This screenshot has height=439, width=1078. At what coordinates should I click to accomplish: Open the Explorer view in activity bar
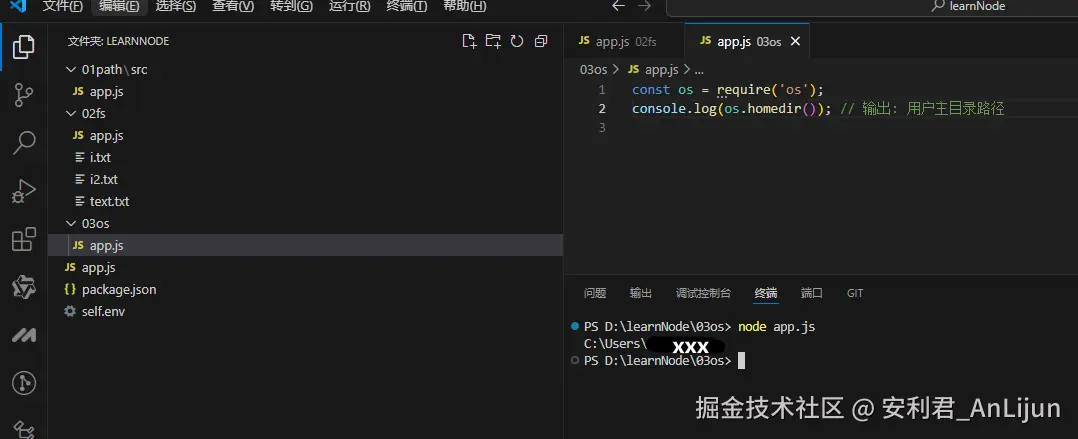23,47
